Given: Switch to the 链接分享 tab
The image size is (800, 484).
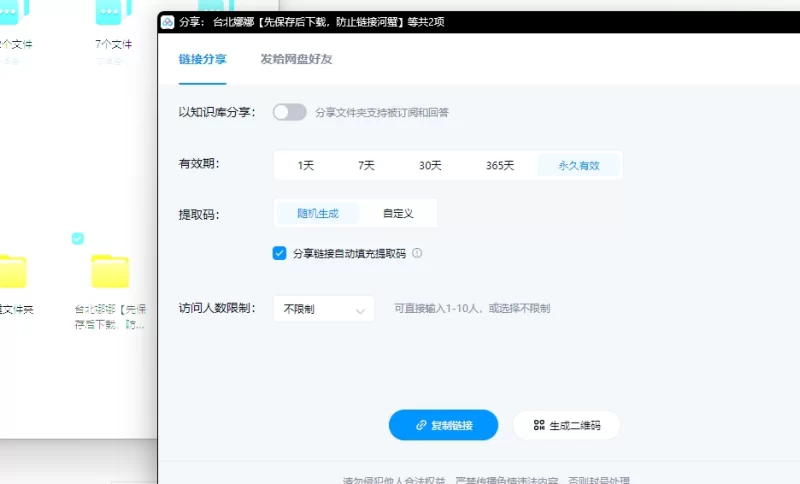Looking at the screenshot, I should pyautogui.click(x=202, y=59).
